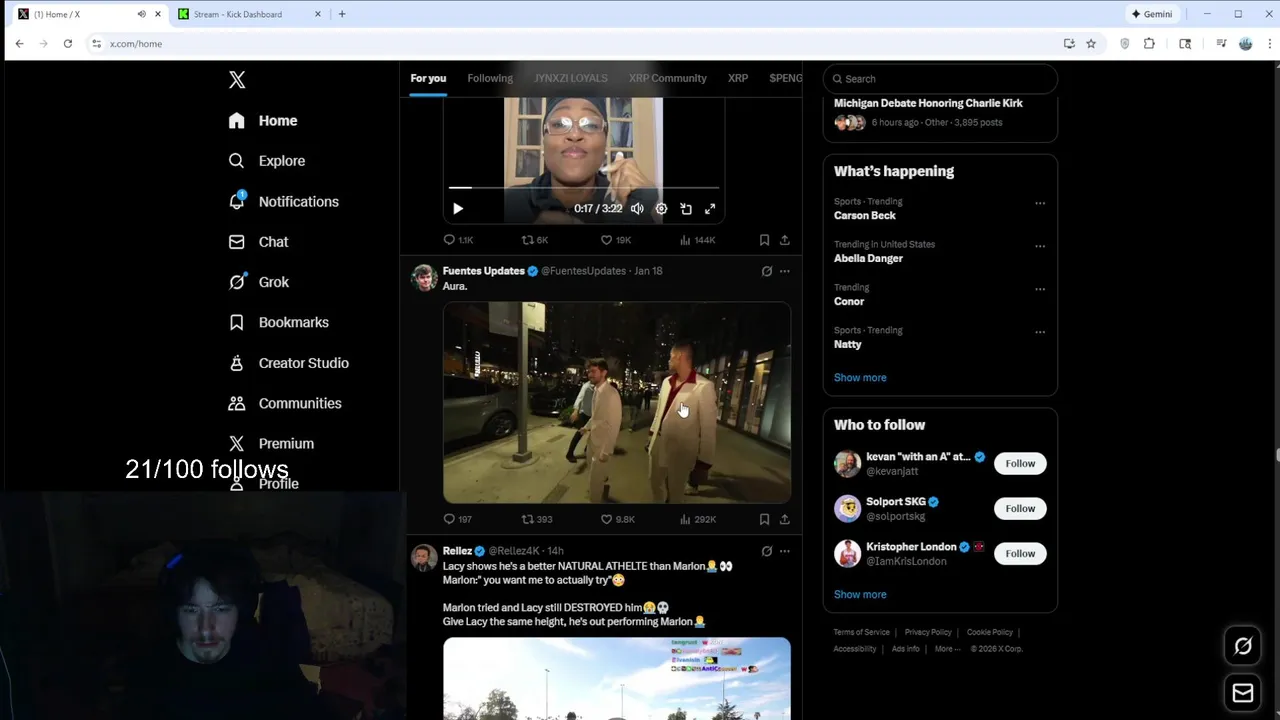Repost the Aura post (393)
Image resolution: width=1280 pixels, height=720 pixels.
tap(537, 519)
